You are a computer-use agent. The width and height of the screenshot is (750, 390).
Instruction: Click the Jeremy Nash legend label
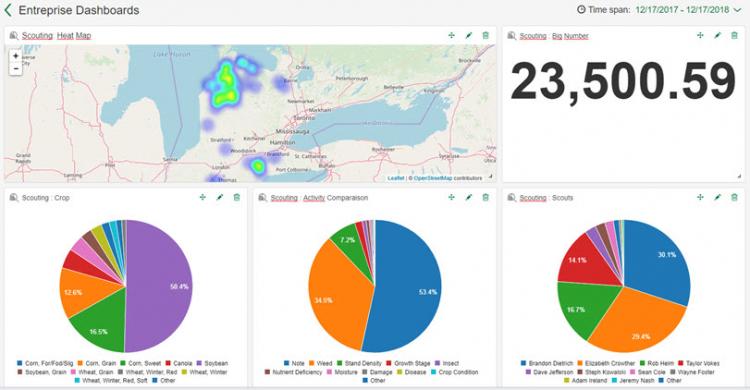[636, 381]
